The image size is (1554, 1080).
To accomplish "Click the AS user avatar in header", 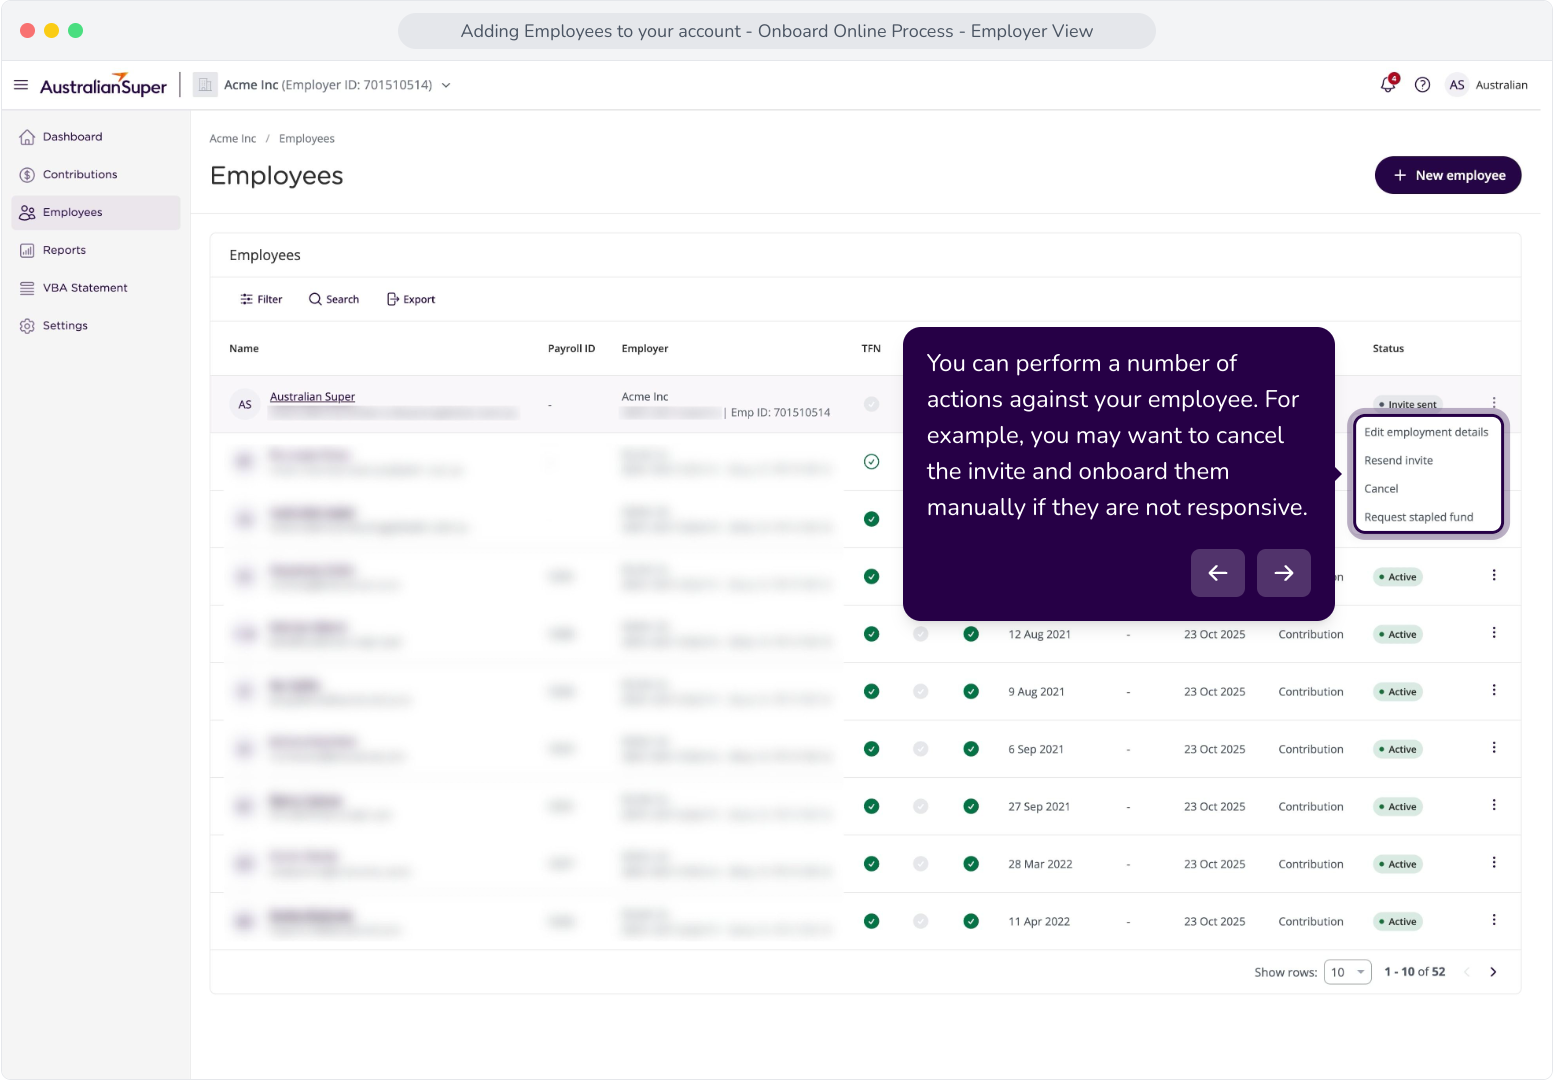I will [1457, 85].
